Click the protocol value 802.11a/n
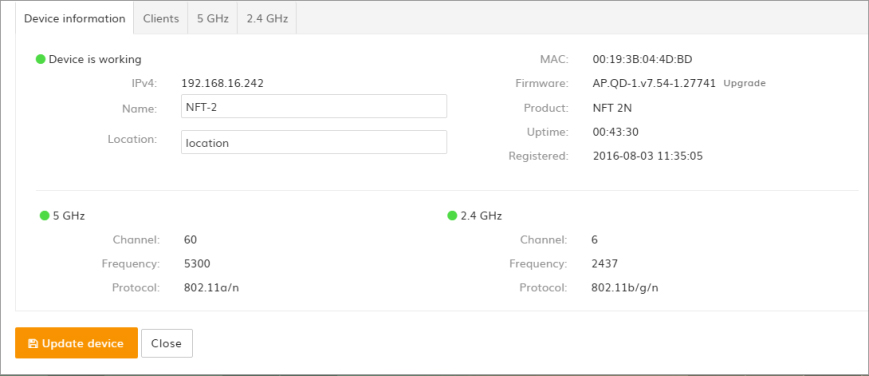Viewport: 869px width, 376px height. 212,288
